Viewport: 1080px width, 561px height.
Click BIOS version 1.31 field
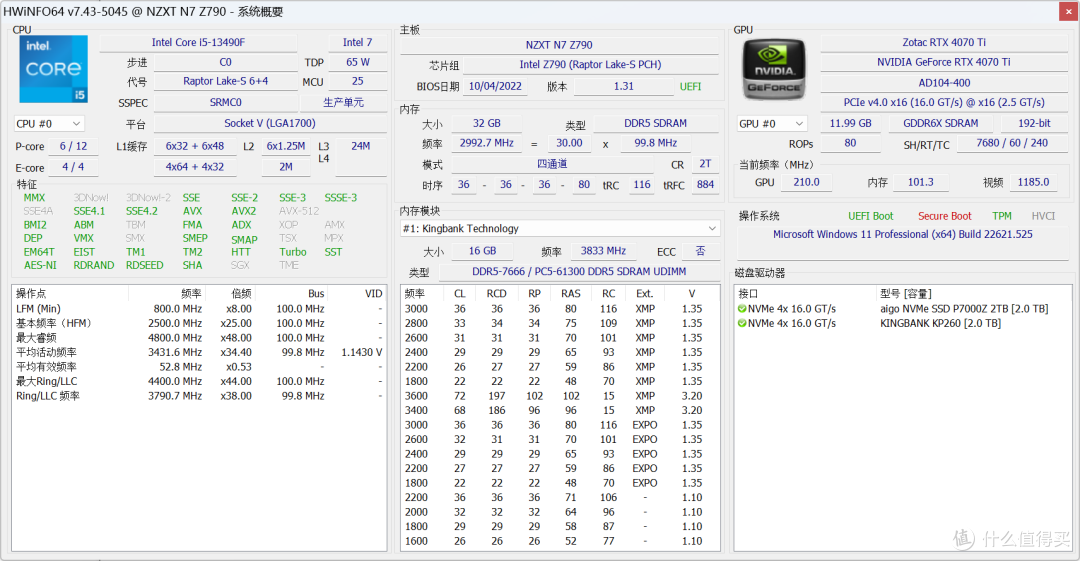pos(623,87)
